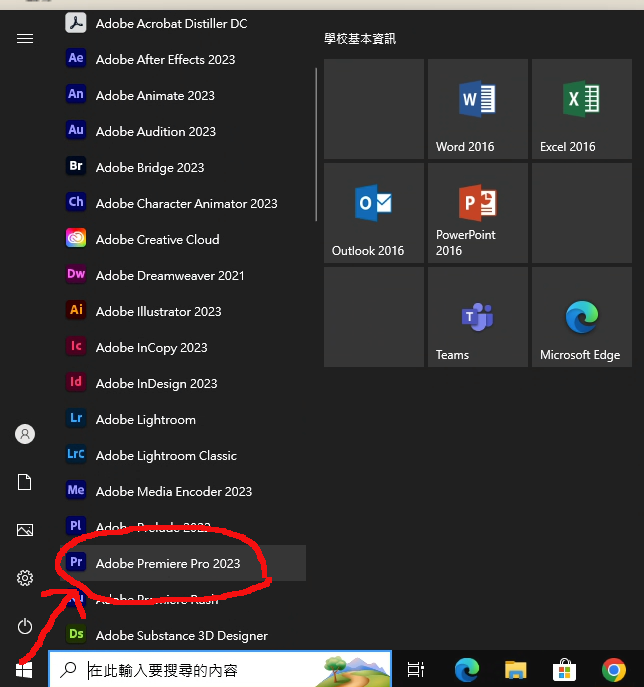Launch Adobe After Effects 2023
644x687 pixels.
click(165, 59)
